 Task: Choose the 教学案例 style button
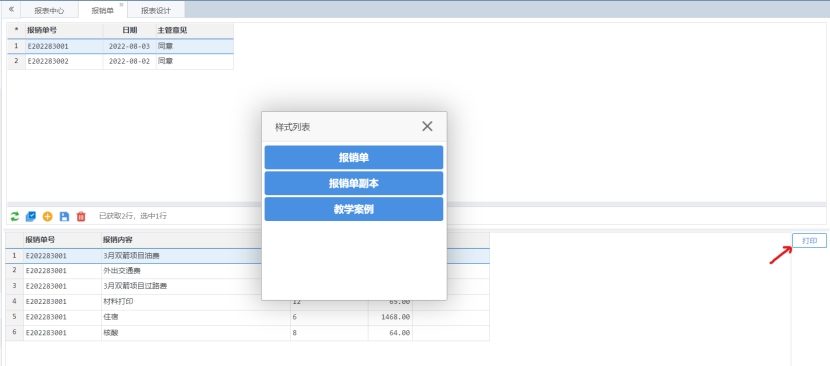click(354, 209)
